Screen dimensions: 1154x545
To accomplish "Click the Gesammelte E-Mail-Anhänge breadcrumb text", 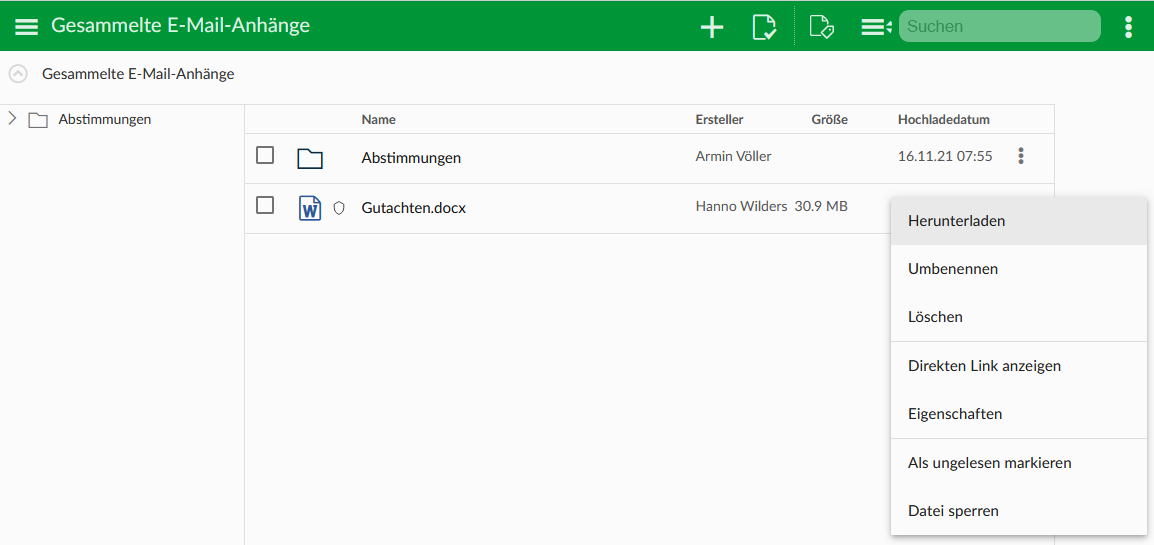I will click(138, 74).
